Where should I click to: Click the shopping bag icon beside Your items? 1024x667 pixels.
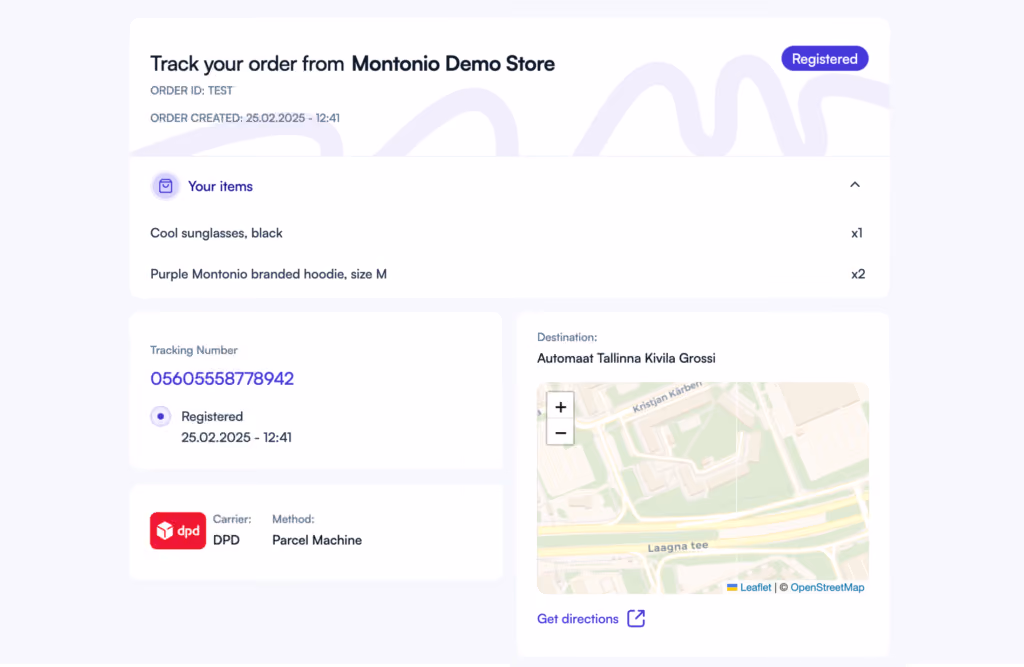point(165,186)
